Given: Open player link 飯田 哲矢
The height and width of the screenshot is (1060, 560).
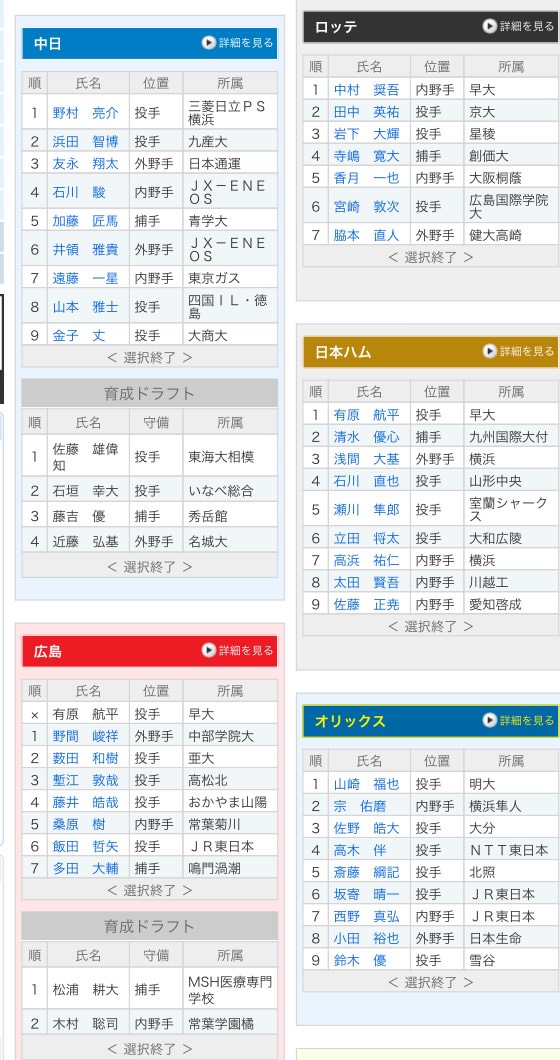Looking at the screenshot, I should [85, 846].
